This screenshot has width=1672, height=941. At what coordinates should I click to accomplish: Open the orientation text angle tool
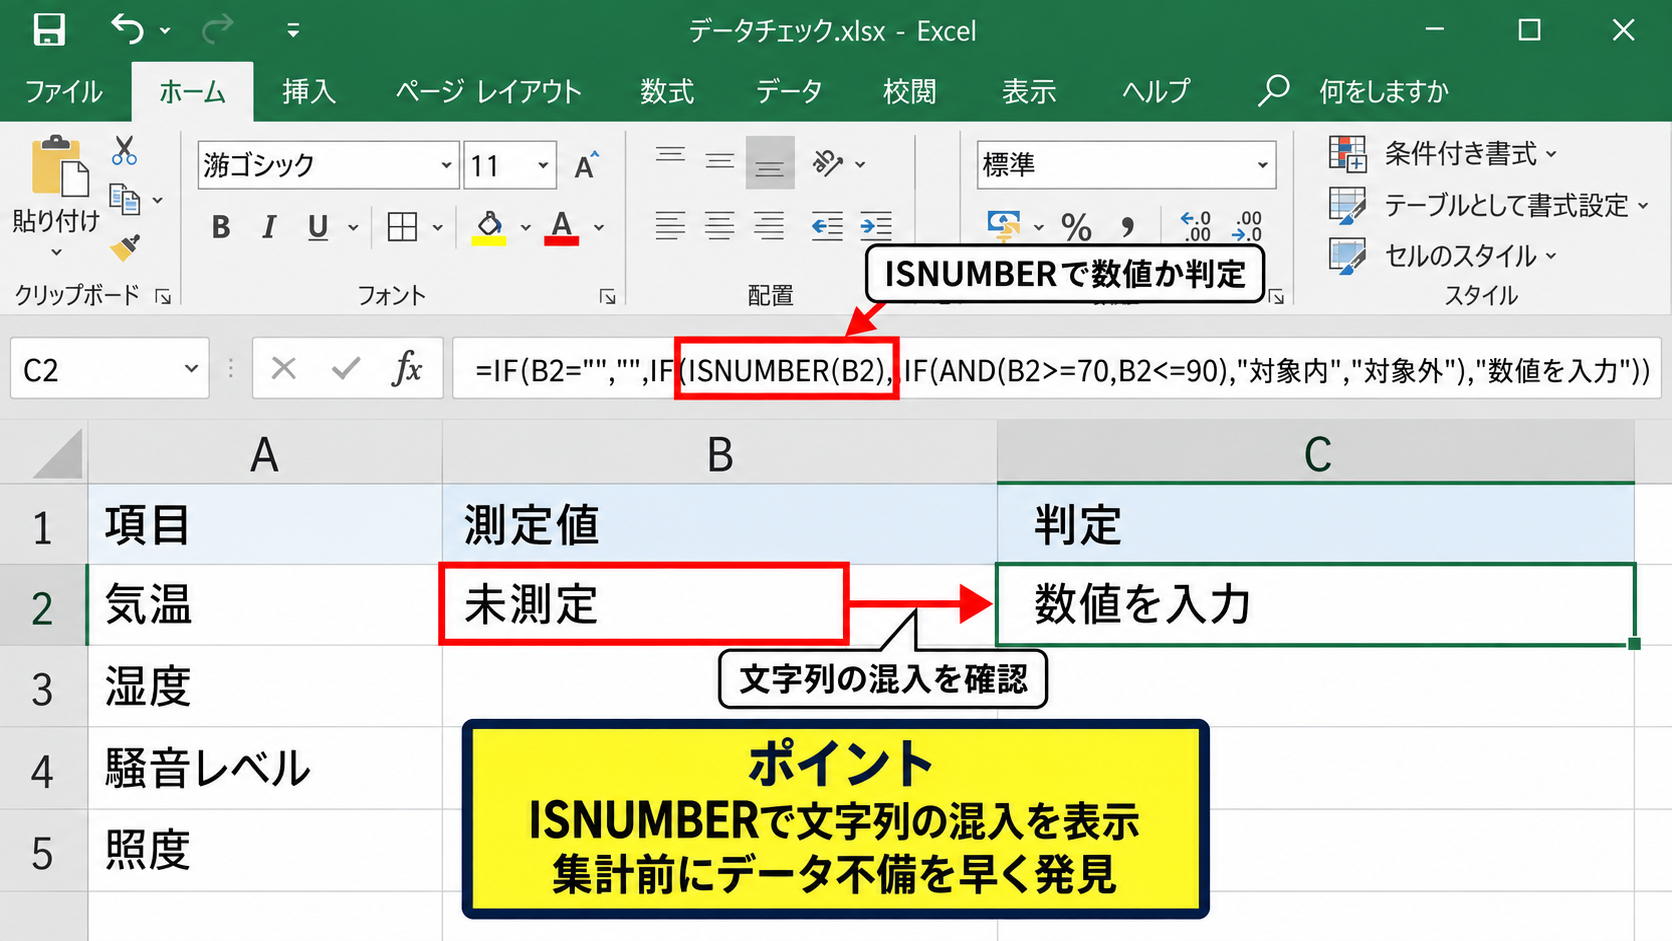tap(828, 163)
